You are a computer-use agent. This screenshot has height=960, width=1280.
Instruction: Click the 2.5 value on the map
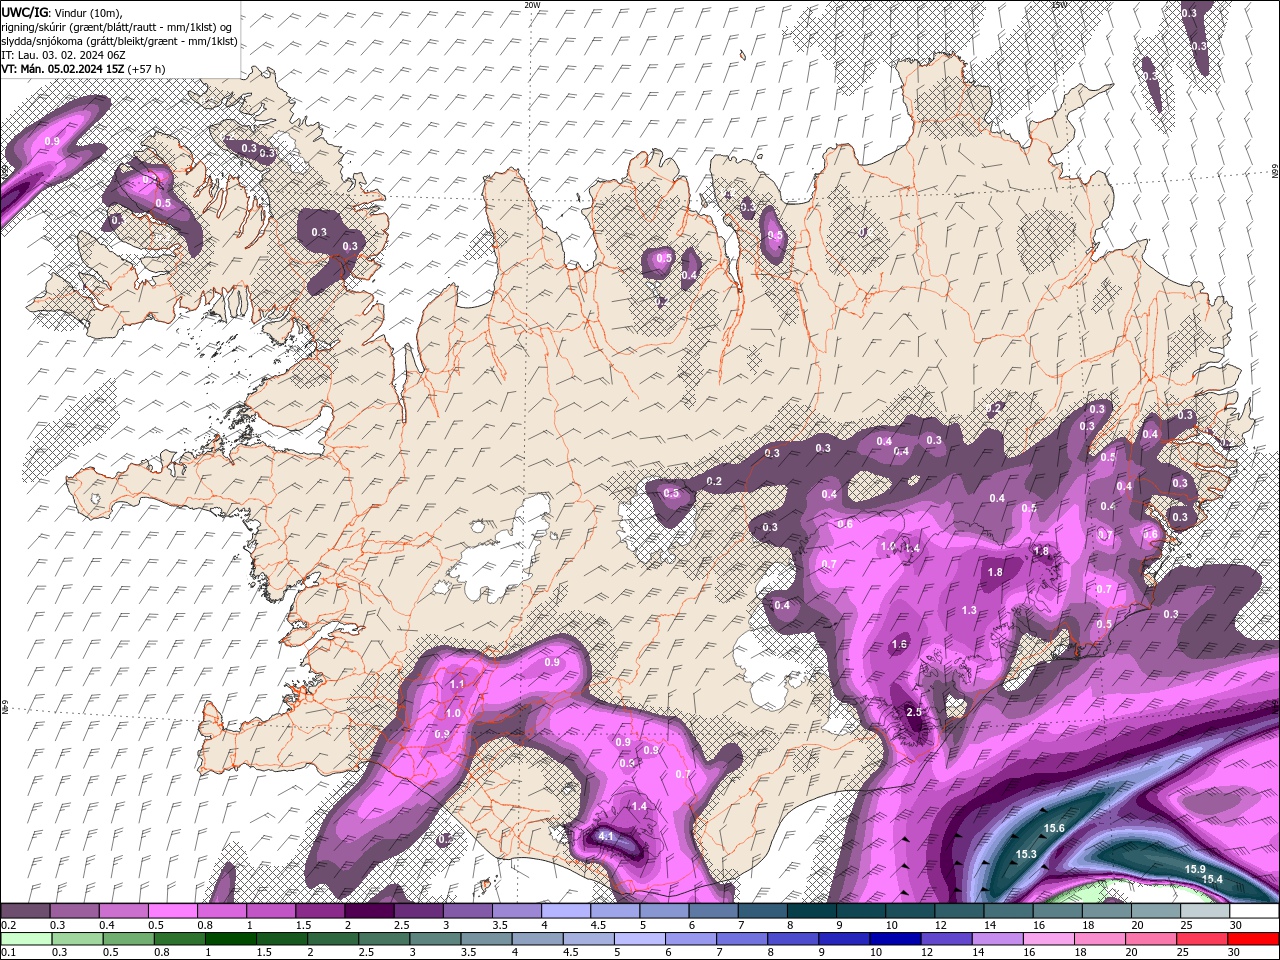914,711
